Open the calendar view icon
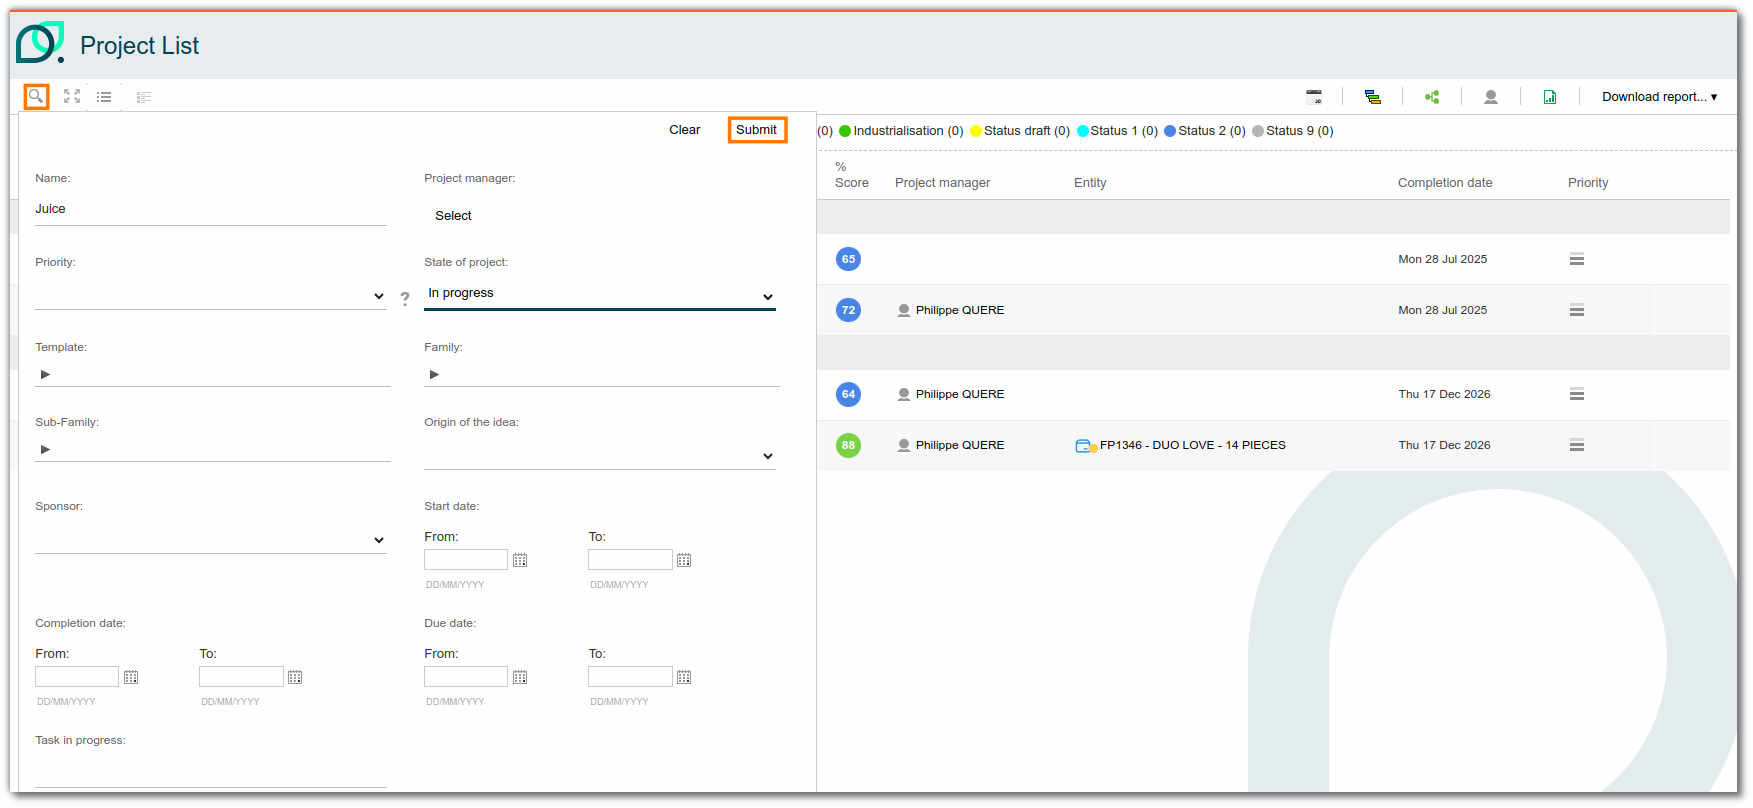Viewport: 1753px width, 808px height. (x=1314, y=97)
